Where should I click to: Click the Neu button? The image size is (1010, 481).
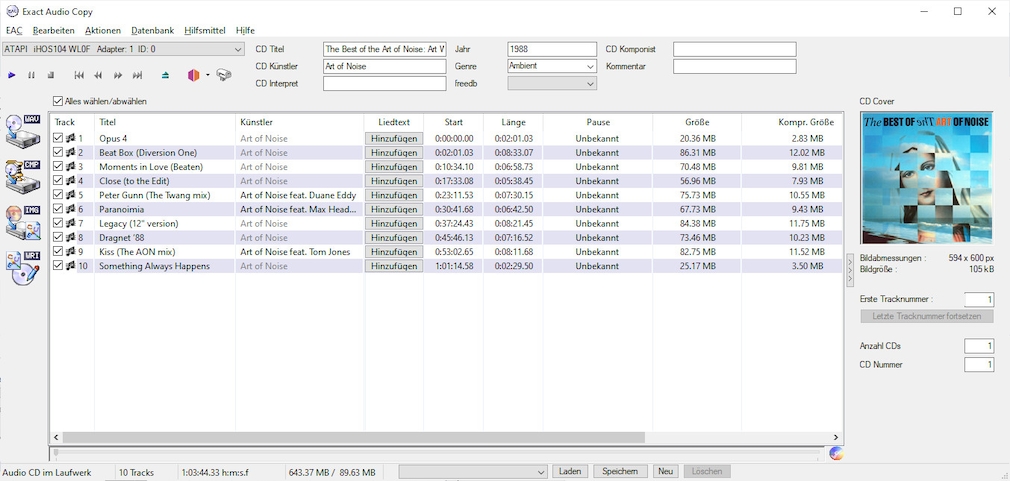[666, 472]
